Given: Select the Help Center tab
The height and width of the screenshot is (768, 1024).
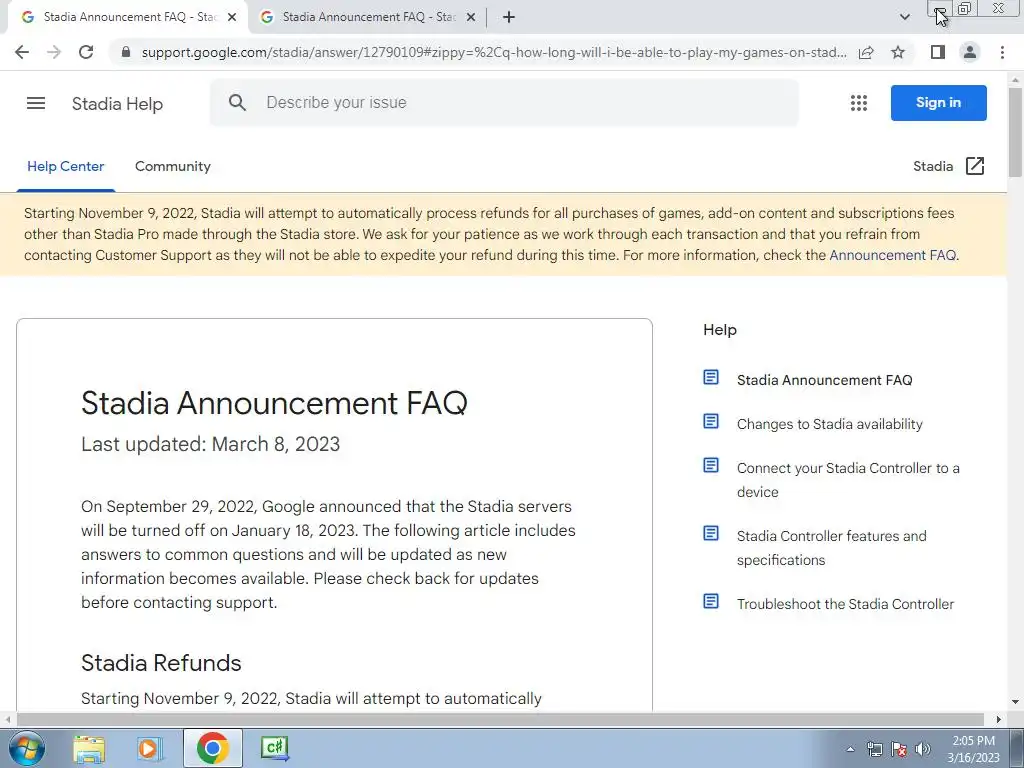Looking at the screenshot, I should 66,167.
